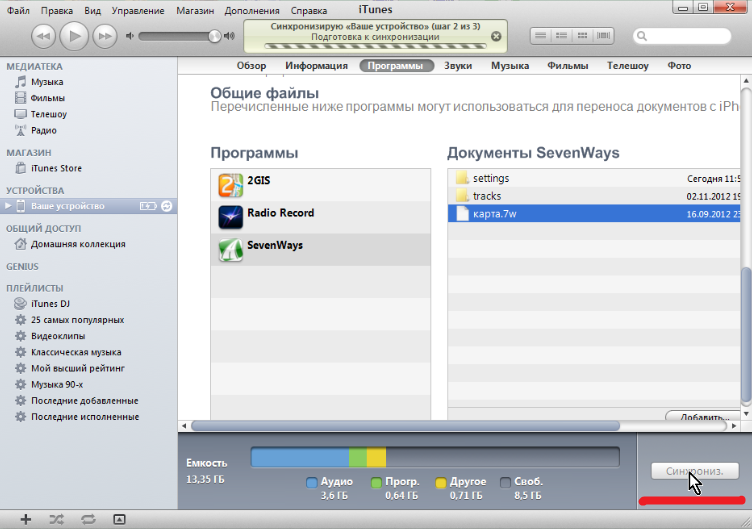
Task: Click the Синхрониз. button
Action: click(x=694, y=471)
